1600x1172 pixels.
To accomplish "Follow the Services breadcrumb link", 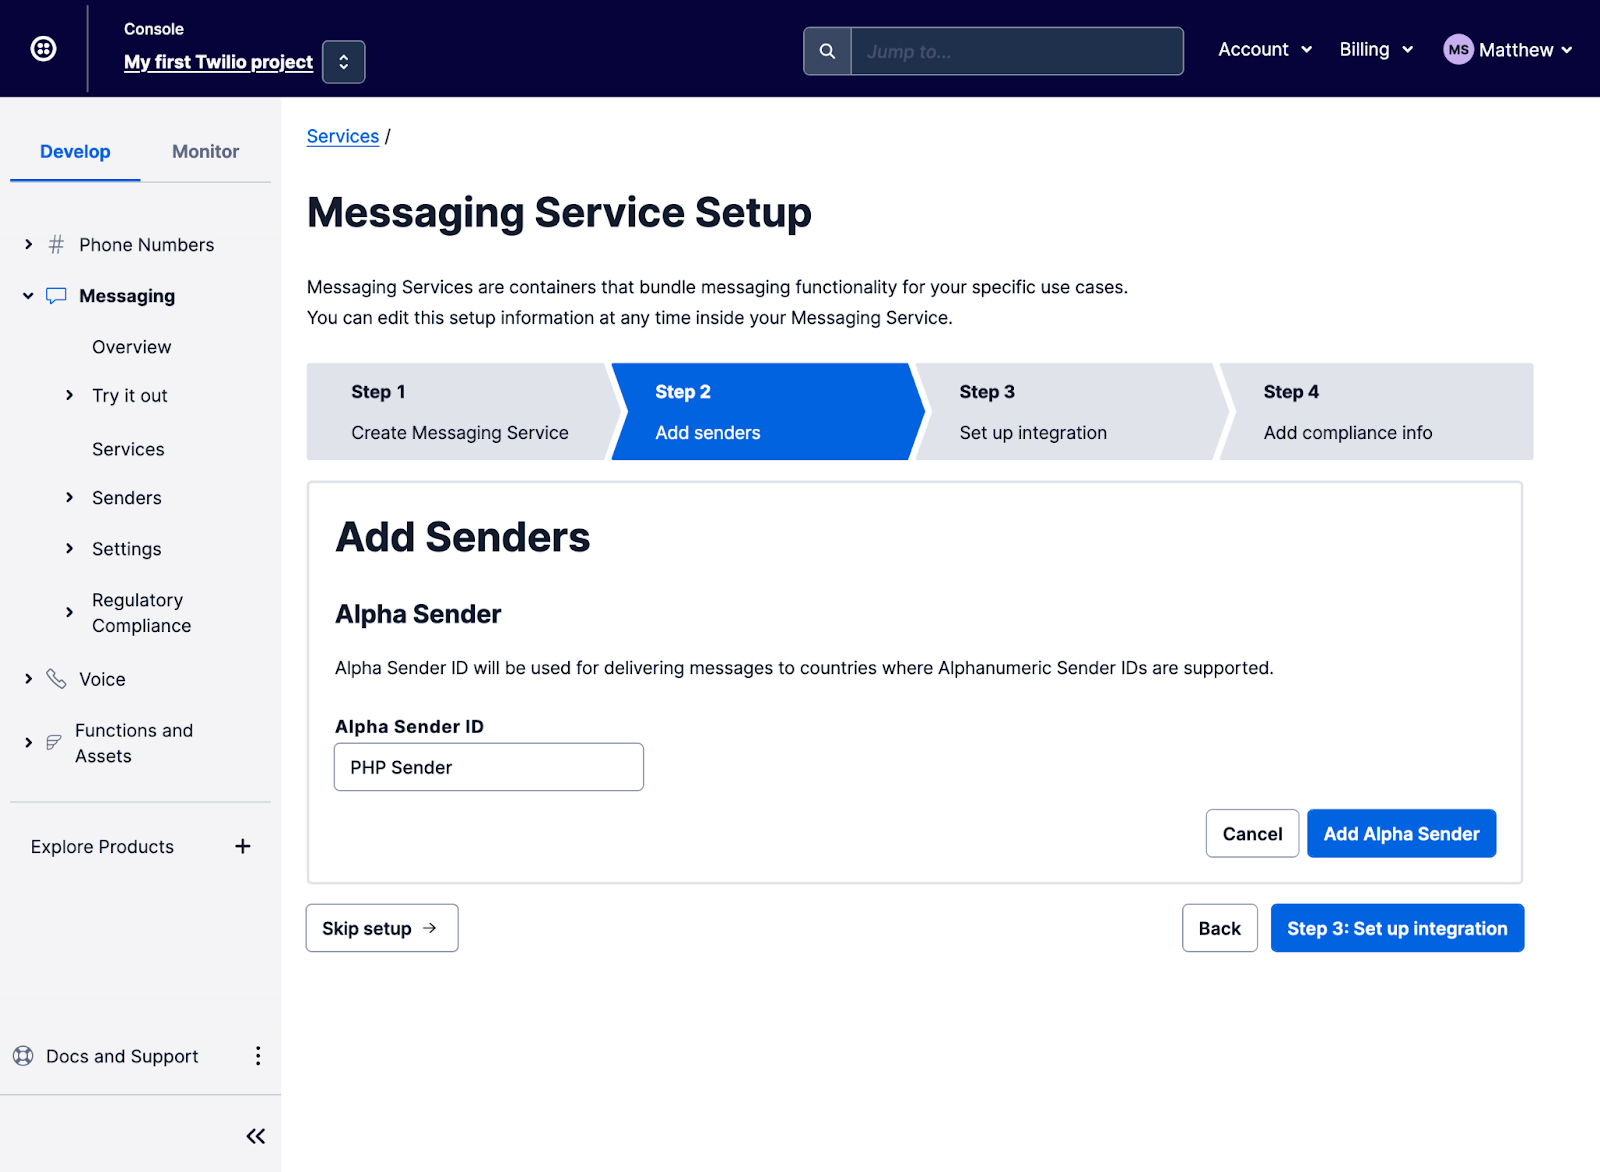I will click(343, 136).
